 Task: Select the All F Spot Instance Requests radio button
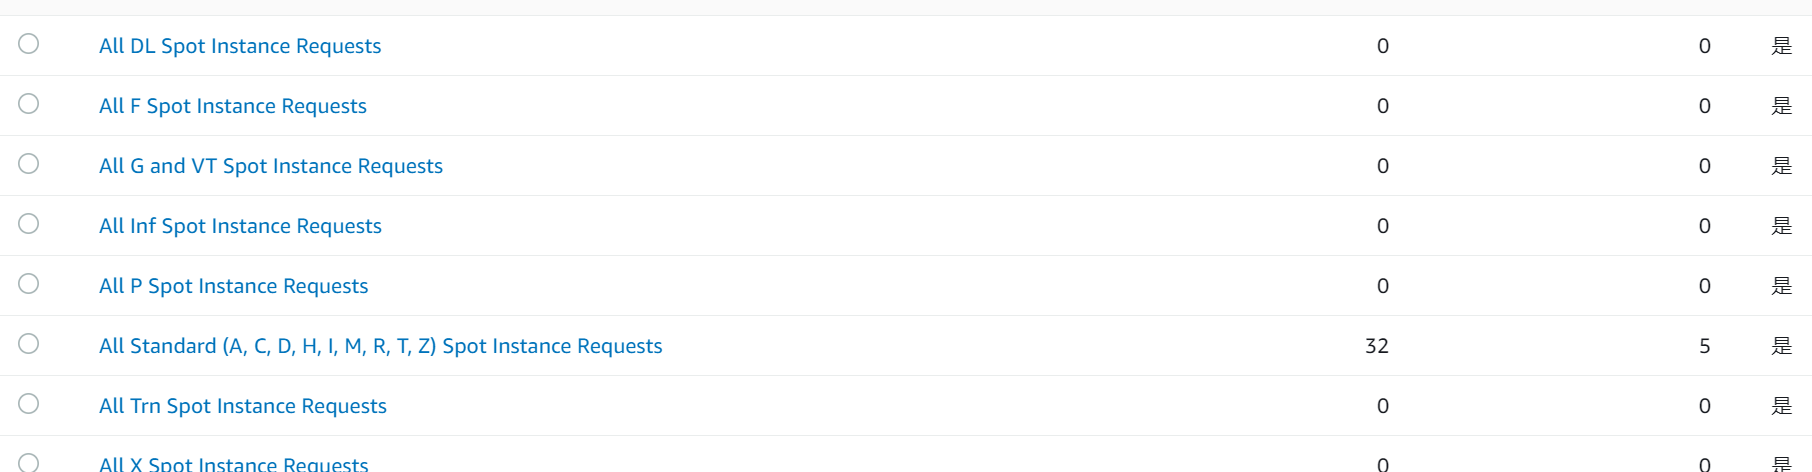29,104
